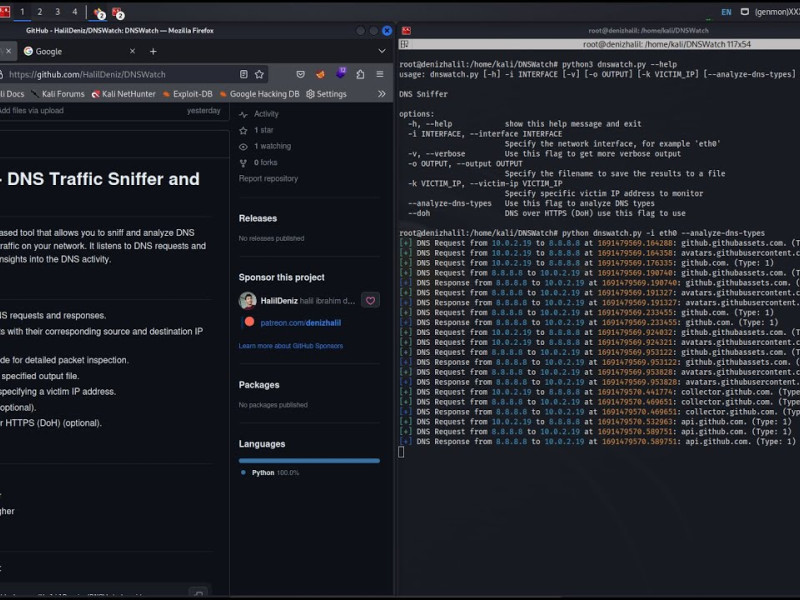Click the blue Languages progress bar
Screen dimensions: 800x600
309,461
